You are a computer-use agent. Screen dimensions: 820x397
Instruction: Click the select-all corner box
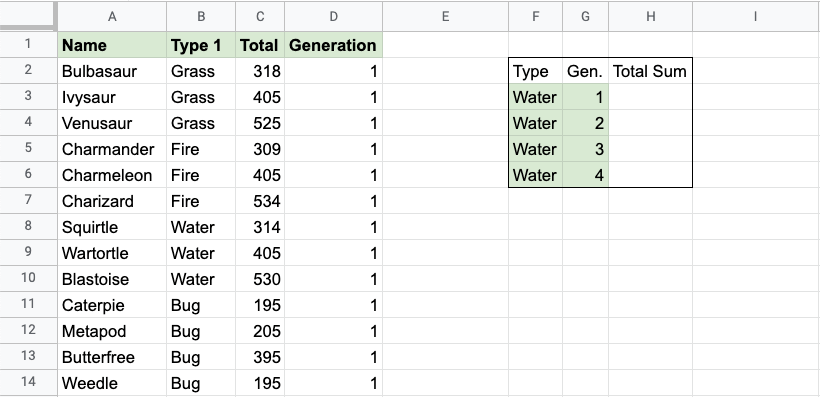pyautogui.click(x=28, y=16)
